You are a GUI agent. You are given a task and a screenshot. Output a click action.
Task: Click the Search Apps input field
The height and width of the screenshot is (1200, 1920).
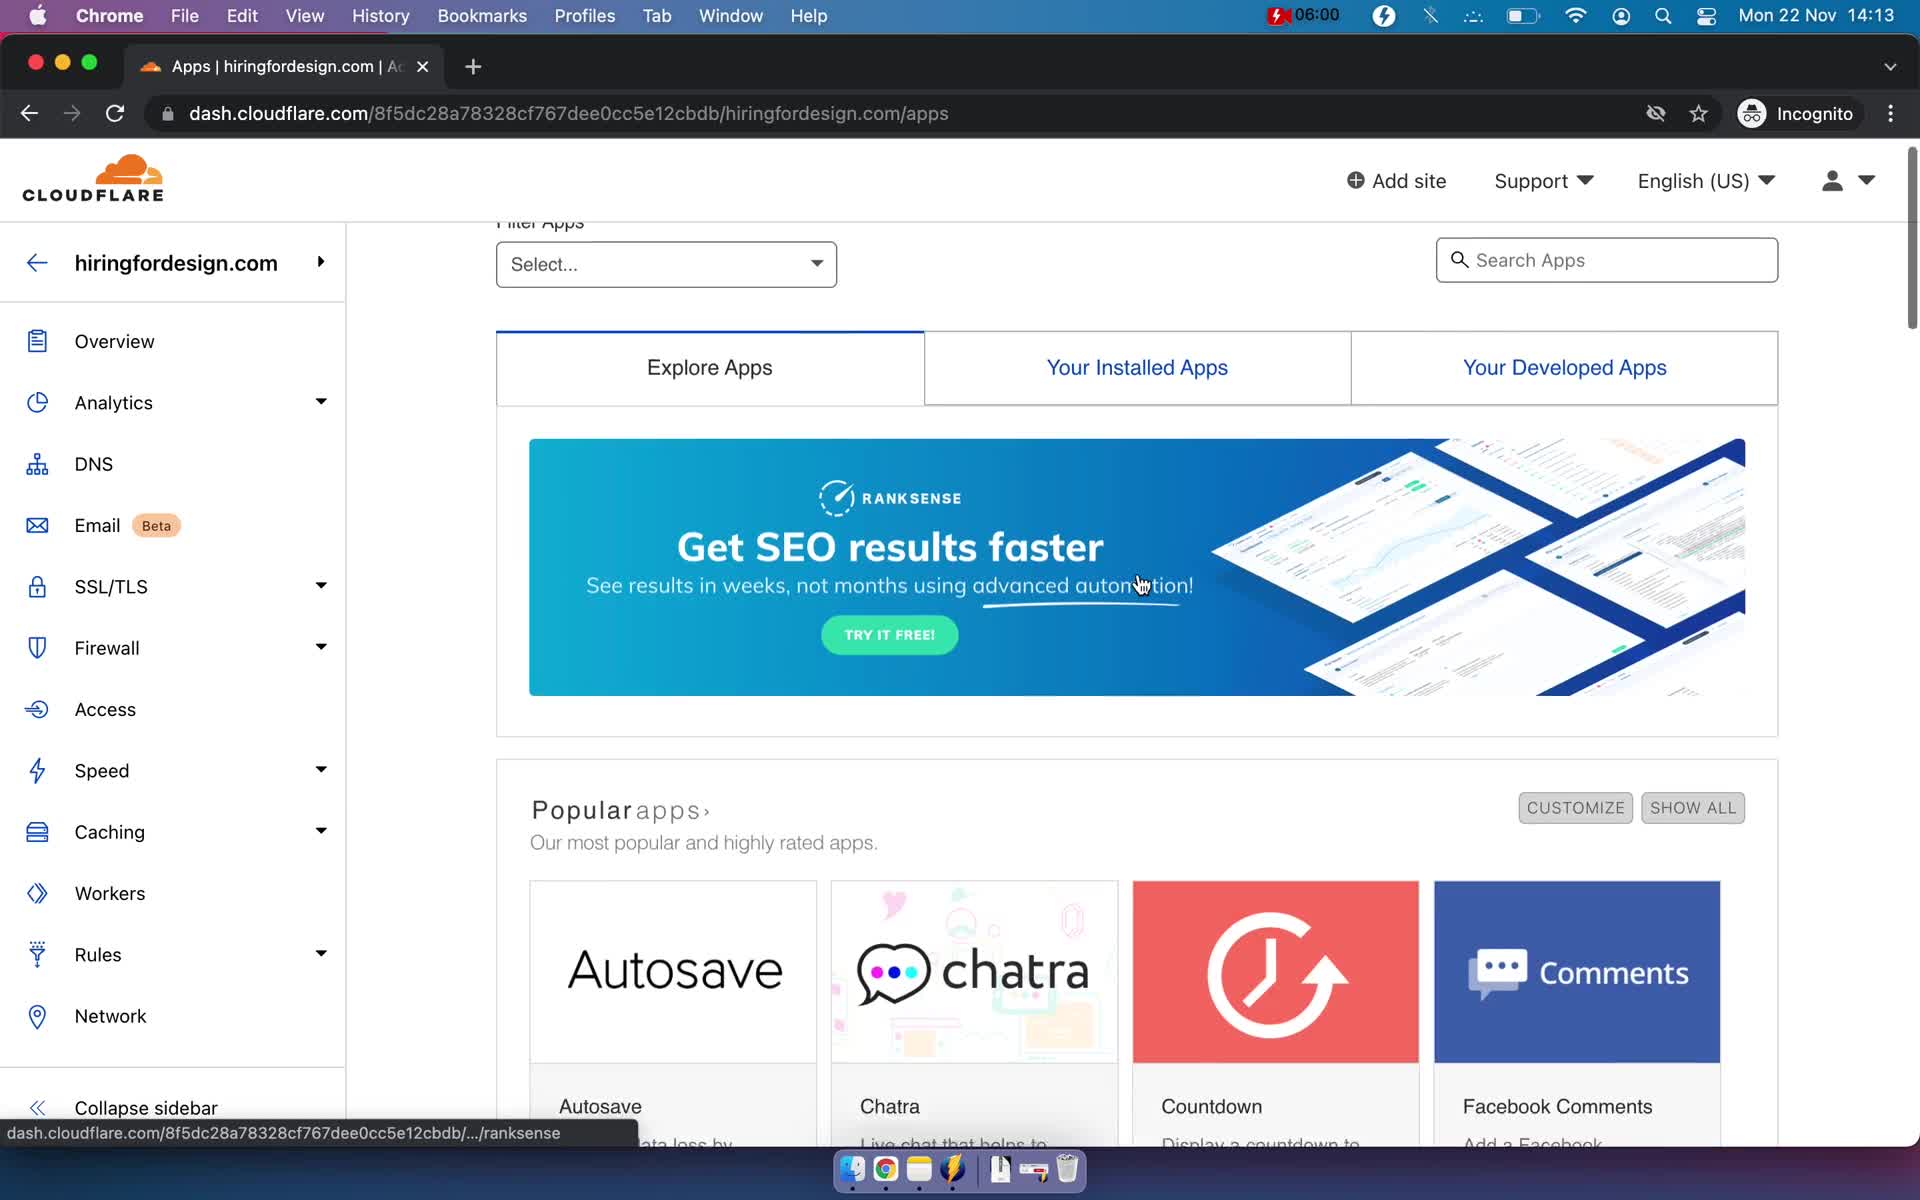point(1606,261)
